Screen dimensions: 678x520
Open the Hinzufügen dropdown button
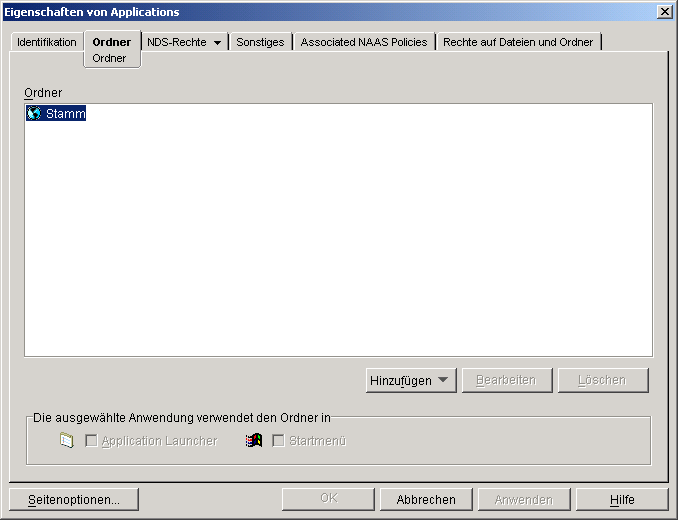tap(411, 380)
